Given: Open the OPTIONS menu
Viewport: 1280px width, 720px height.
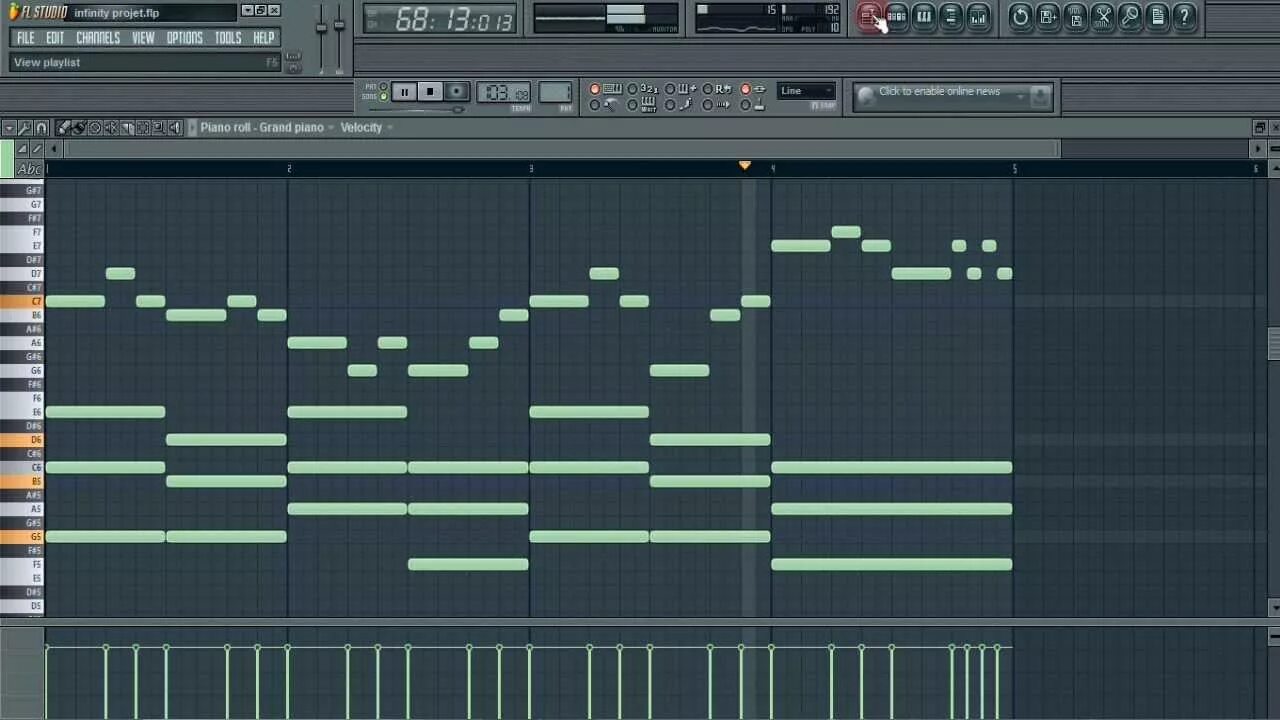Looking at the screenshot, I should tap(184, 38).
